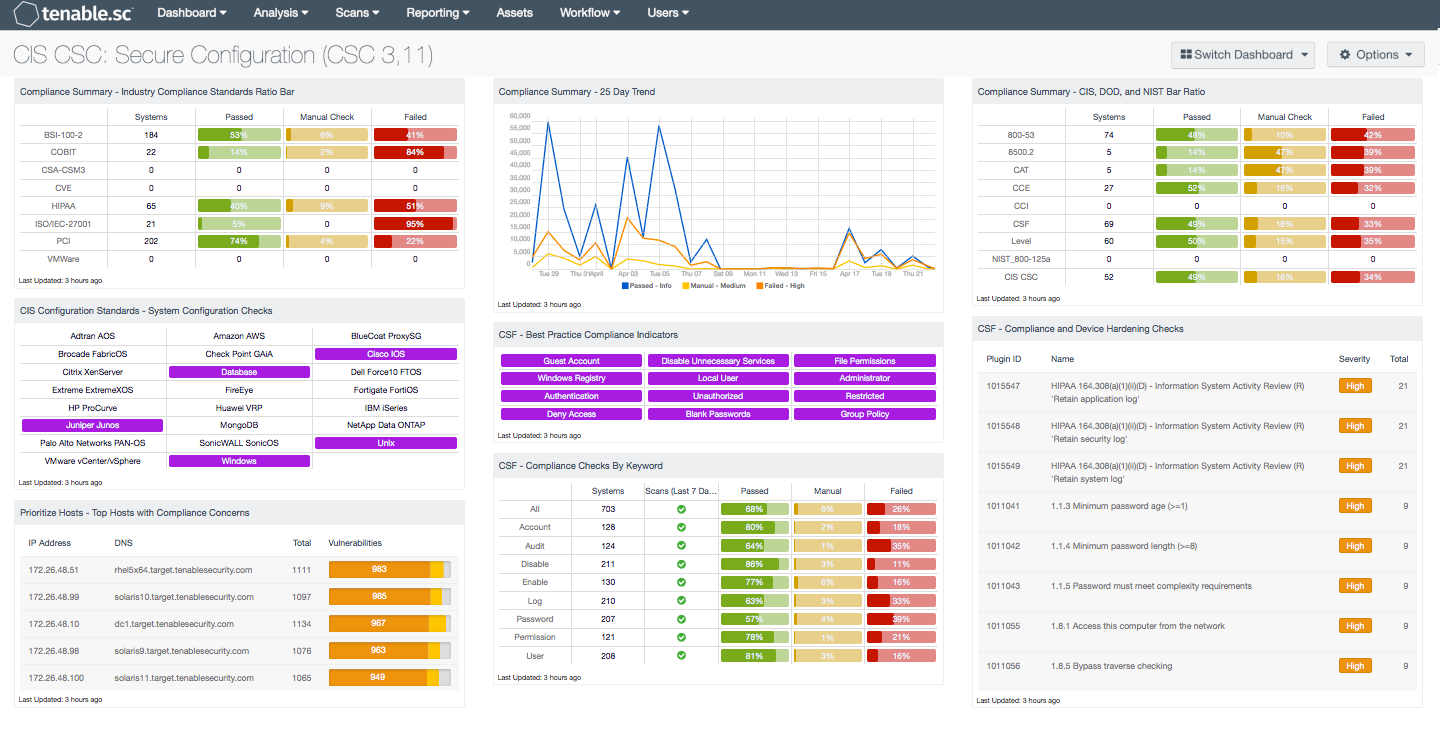The width and height of the screenshot is (1440, 752).
Task: Click the green scan check for All row
Action: click(681, 509)
